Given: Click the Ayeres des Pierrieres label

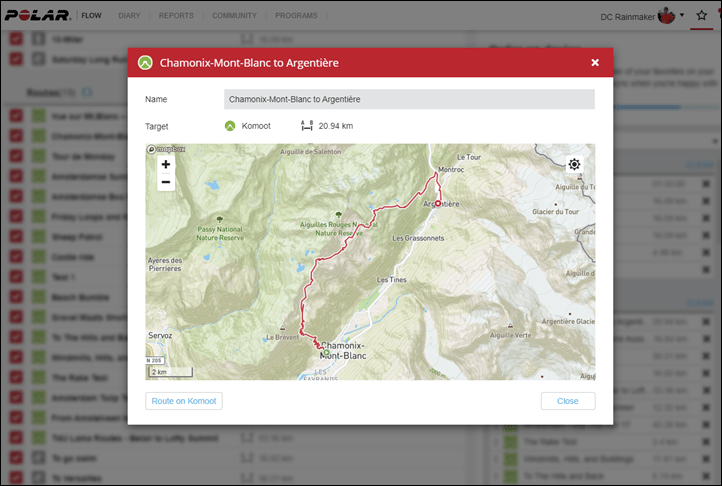Looking at the screenshot, I should click(x=165, y=264).
